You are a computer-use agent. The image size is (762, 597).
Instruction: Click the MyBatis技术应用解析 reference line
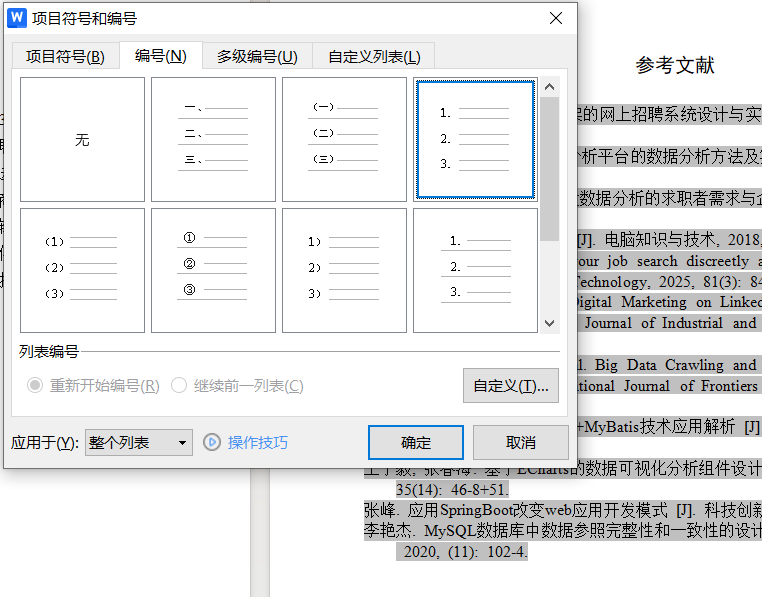(x=669, y=427)
